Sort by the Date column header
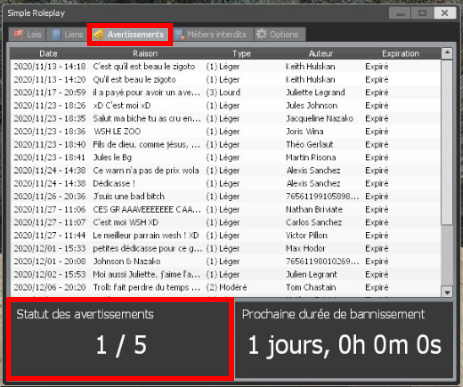 pos(48,53)
